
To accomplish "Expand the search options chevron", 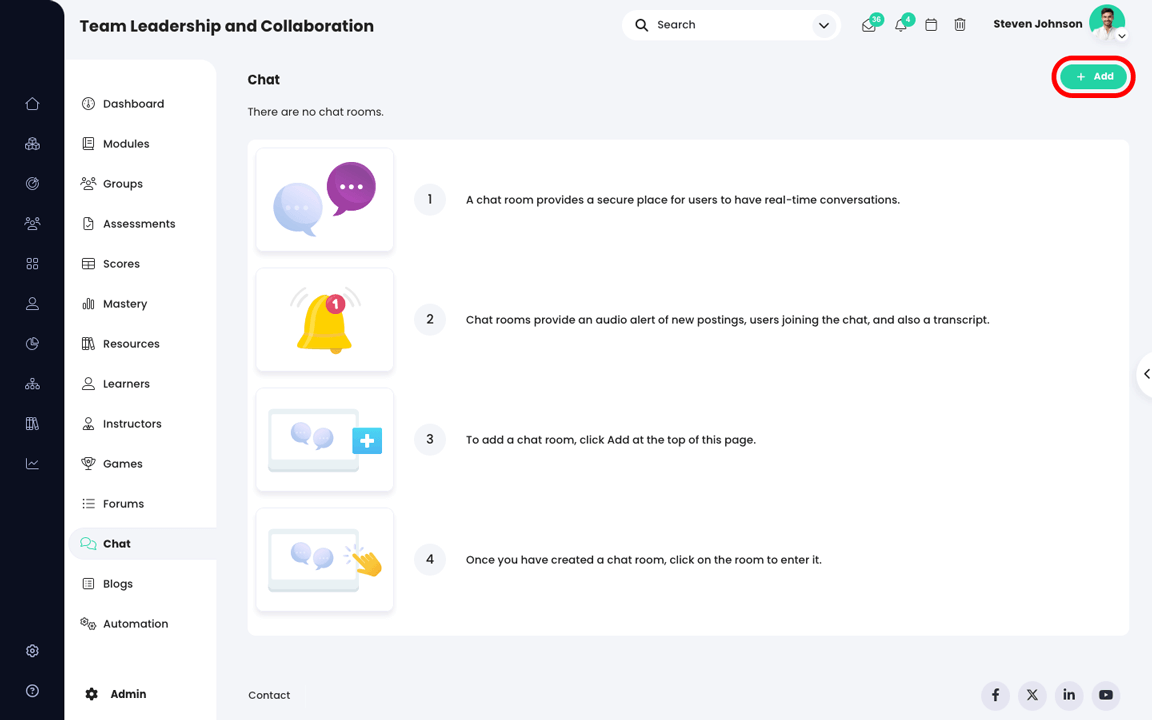I will point(823,24).
